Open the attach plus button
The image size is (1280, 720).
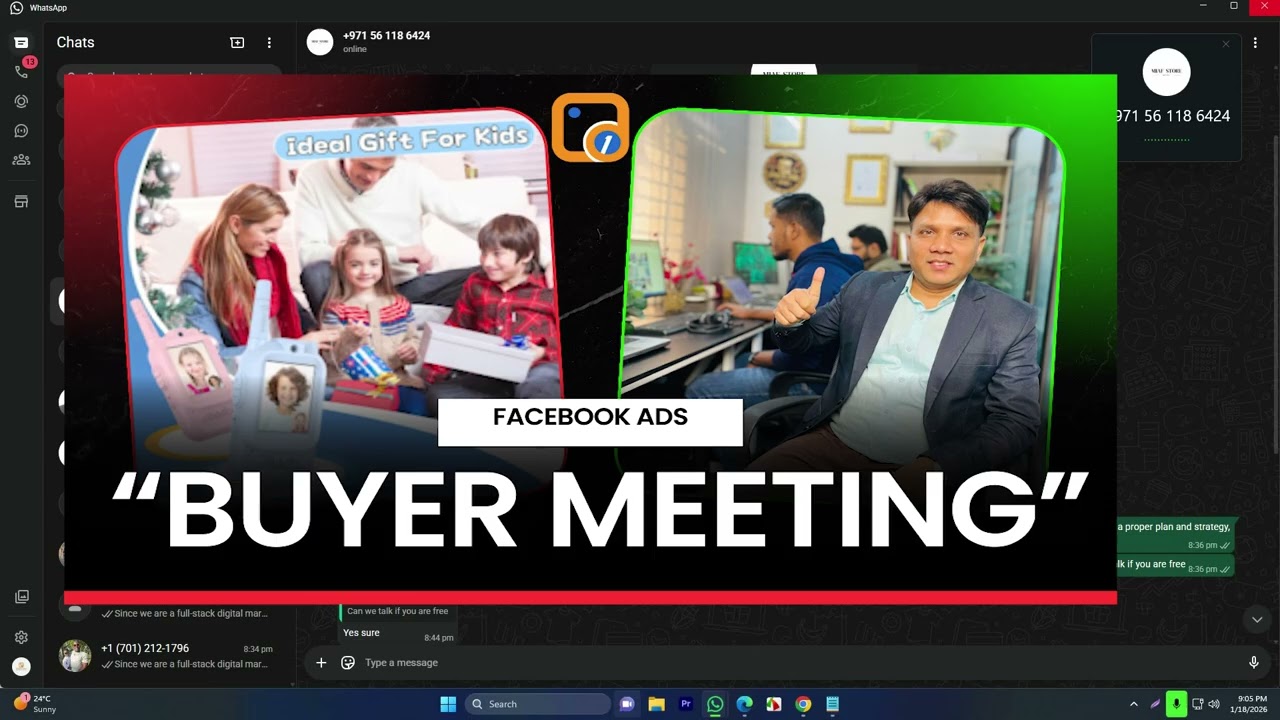[321, 662]
